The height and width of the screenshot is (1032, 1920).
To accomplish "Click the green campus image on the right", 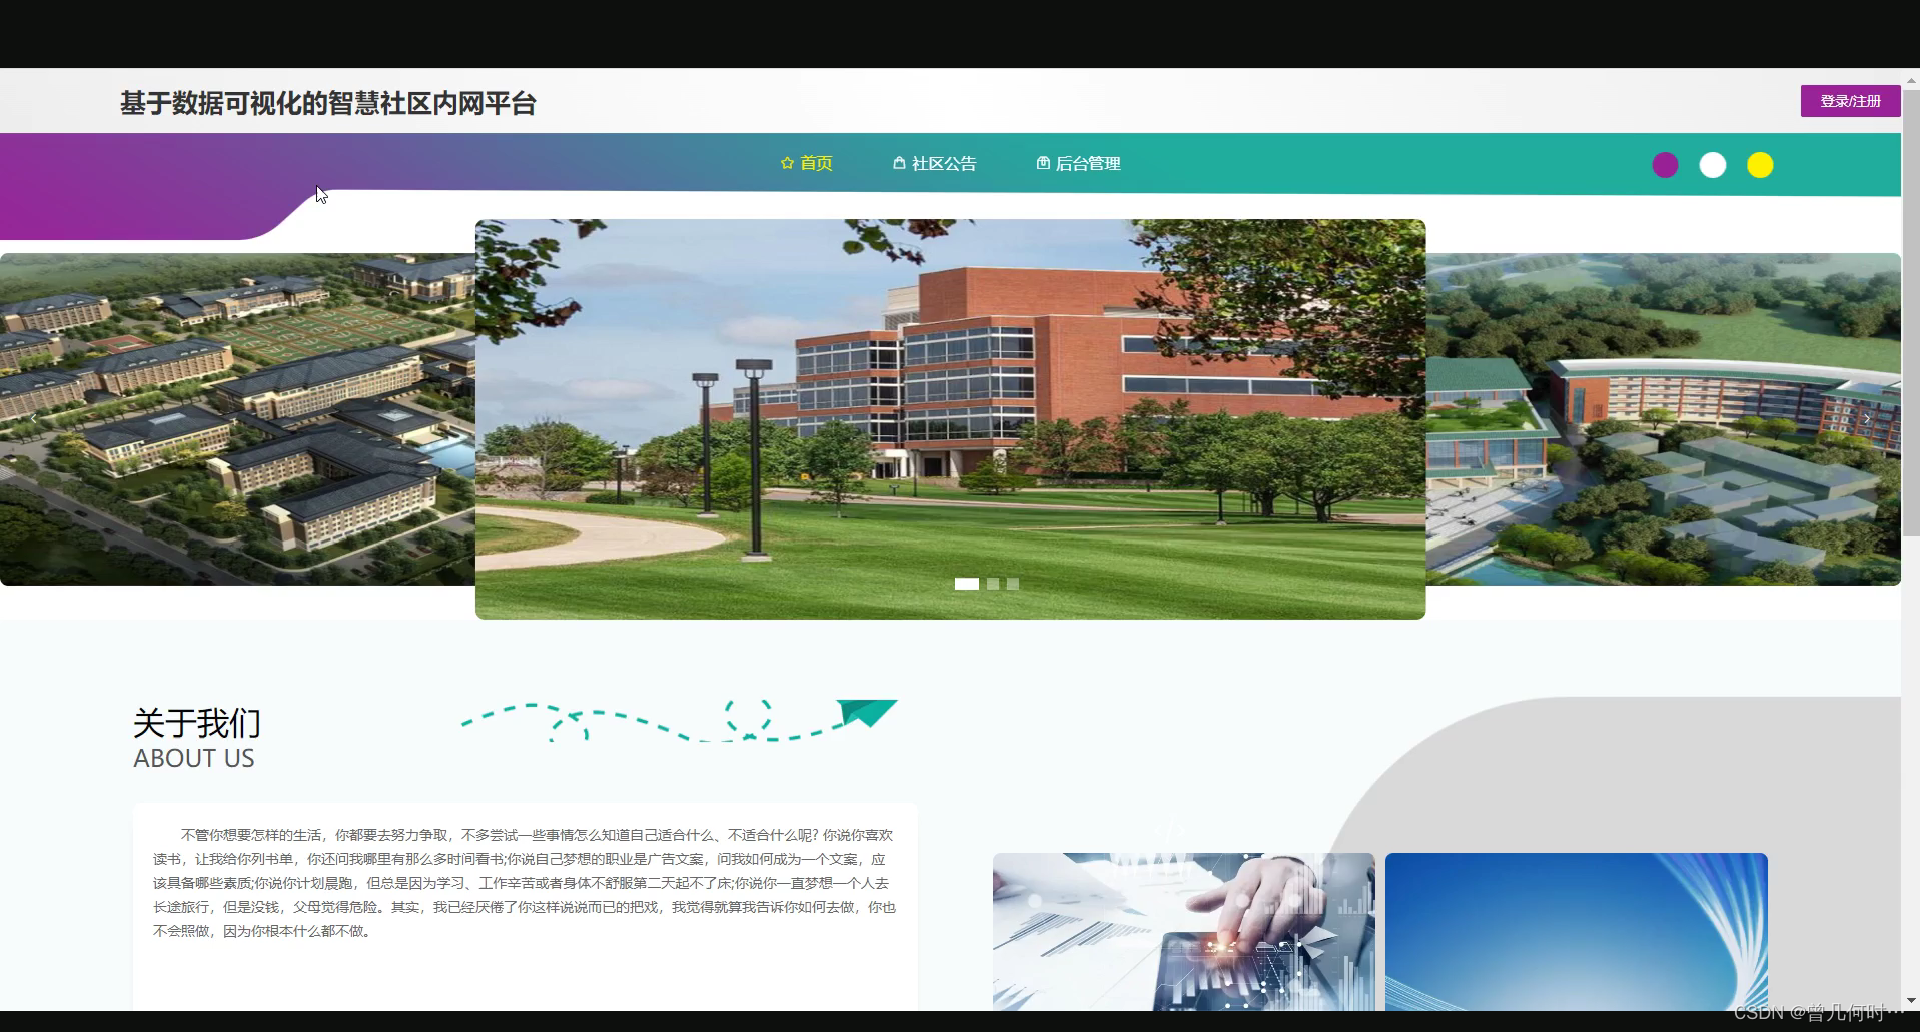I will click(x=1663, y=419).
